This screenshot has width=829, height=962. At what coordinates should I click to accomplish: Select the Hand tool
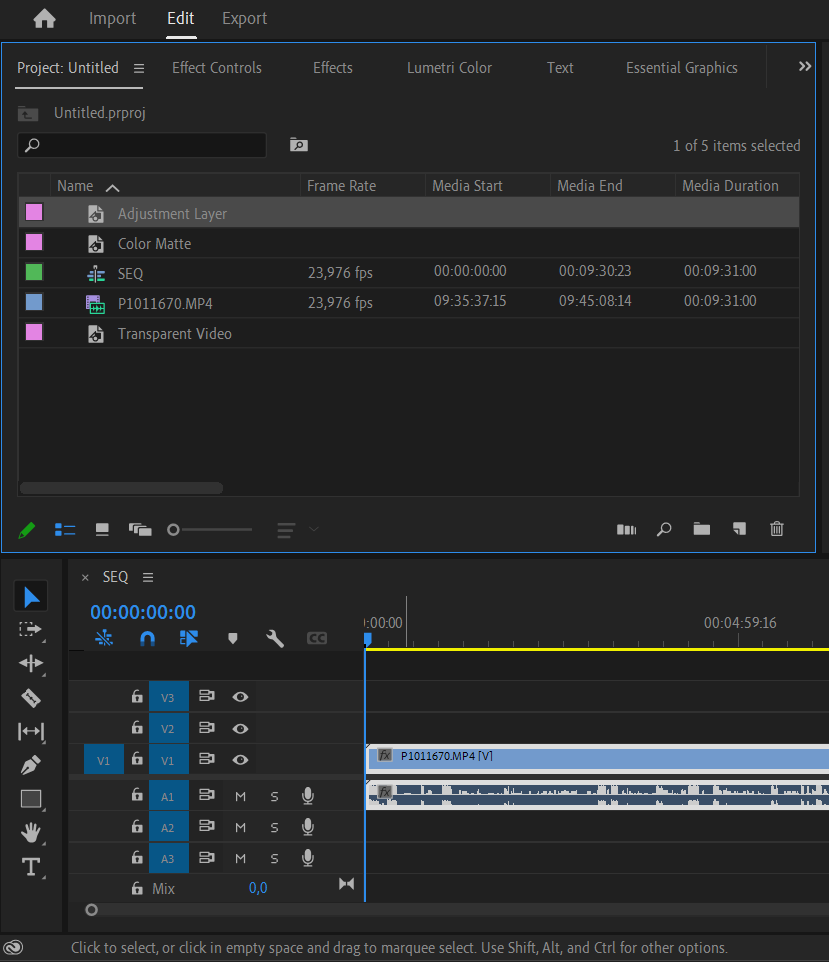31,832
